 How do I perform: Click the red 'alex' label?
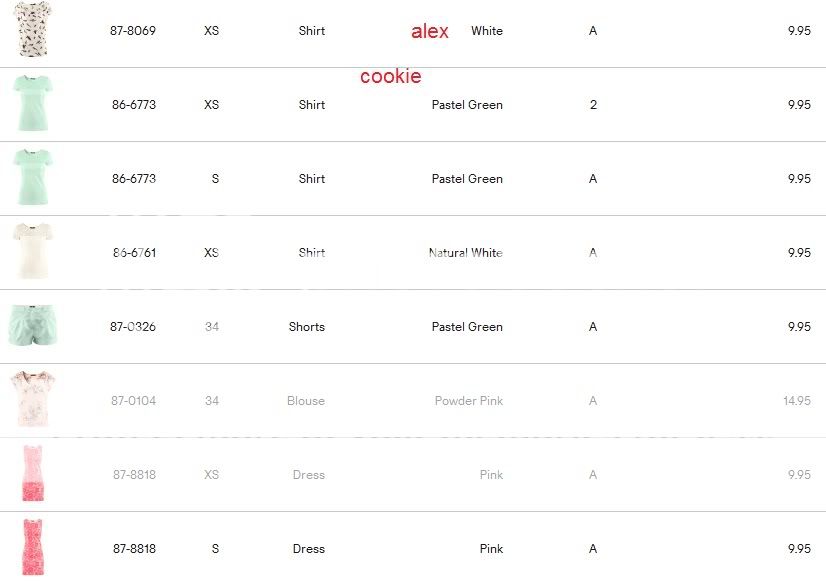tap(430, 31)
